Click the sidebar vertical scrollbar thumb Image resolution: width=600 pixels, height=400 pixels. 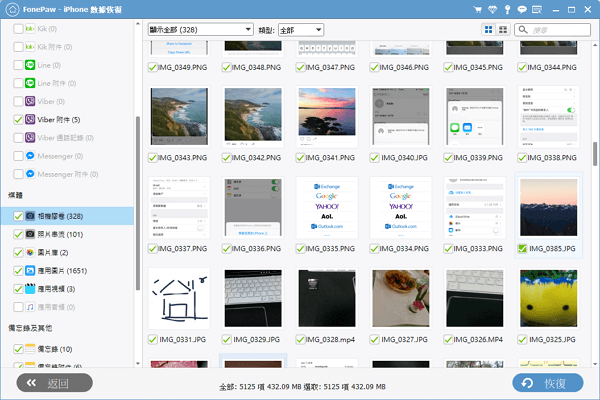click(138, 203)
